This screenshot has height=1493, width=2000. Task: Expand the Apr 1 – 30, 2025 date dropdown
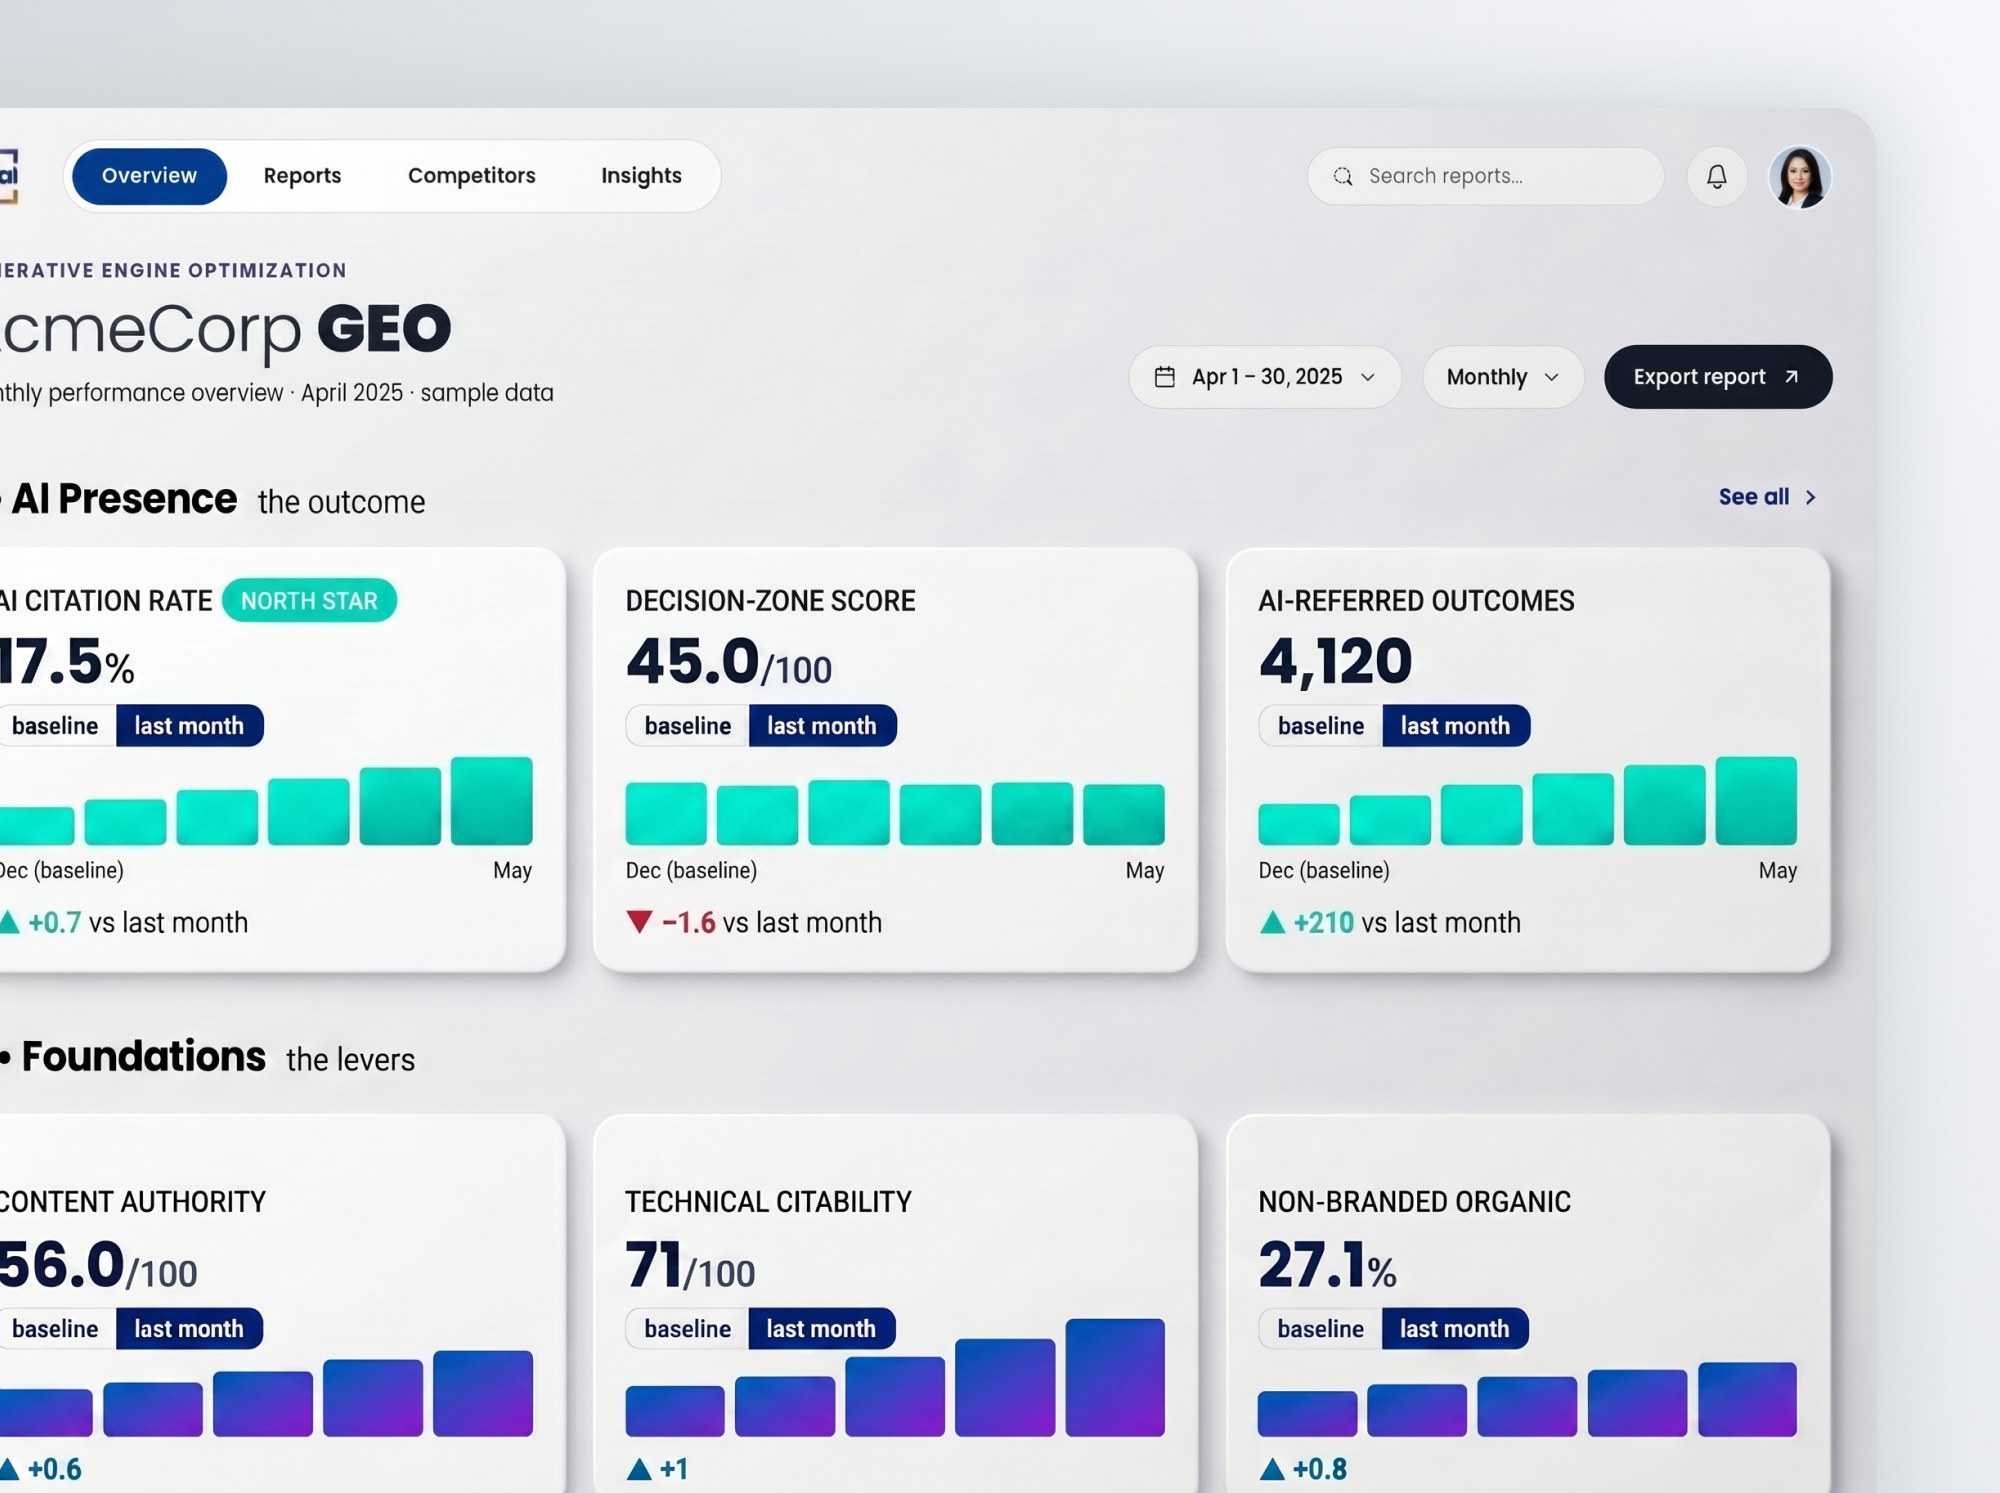[x=1265, y=377]
